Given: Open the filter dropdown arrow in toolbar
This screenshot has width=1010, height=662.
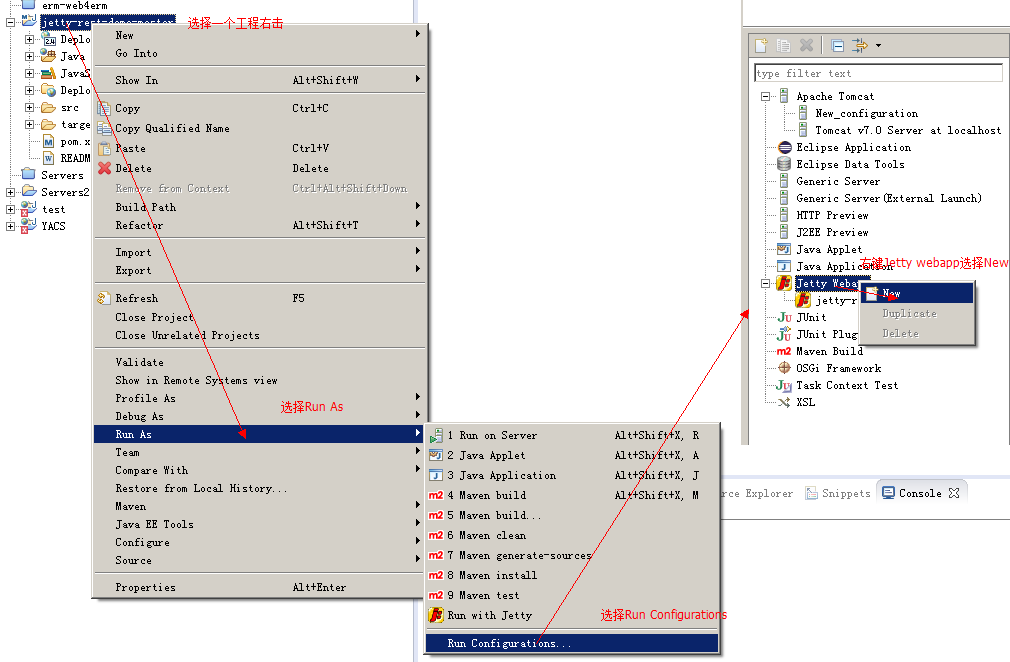Looking at the screenshot, I should (878, 46).
